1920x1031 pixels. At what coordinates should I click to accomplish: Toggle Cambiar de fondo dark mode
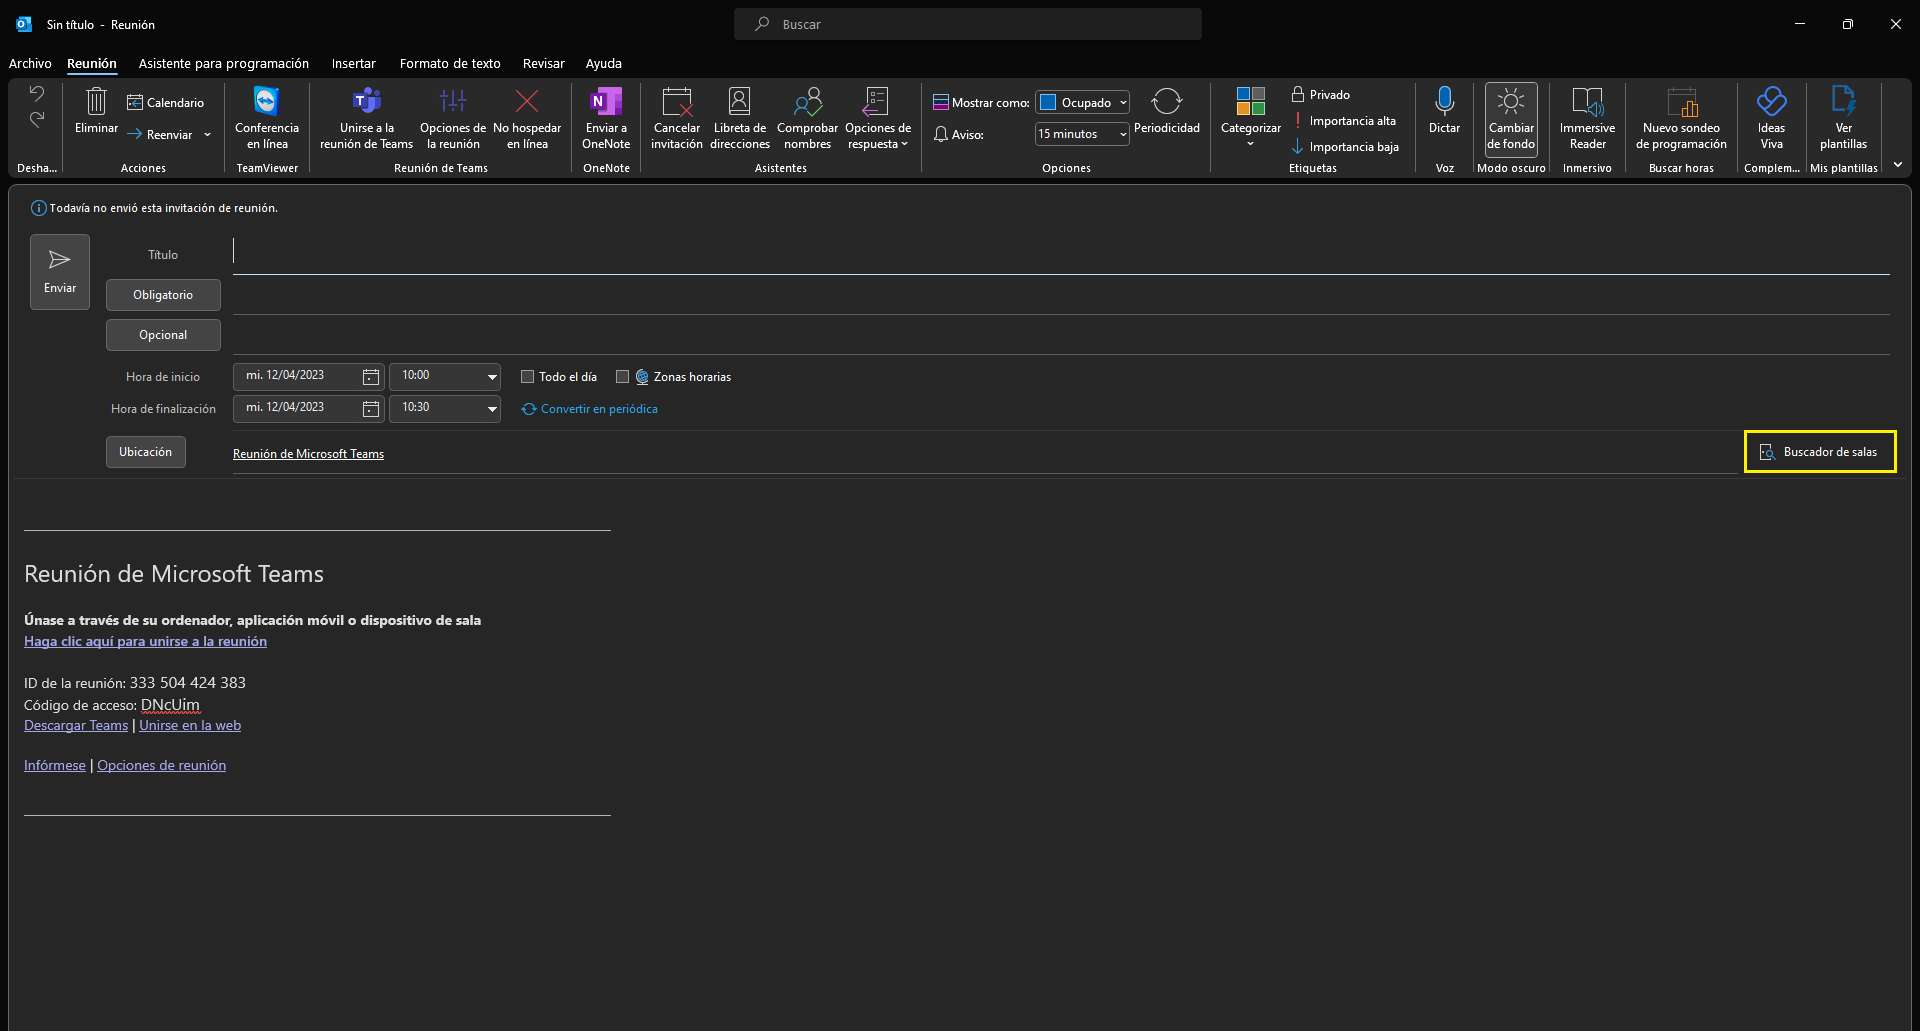tap(1511, 118)
